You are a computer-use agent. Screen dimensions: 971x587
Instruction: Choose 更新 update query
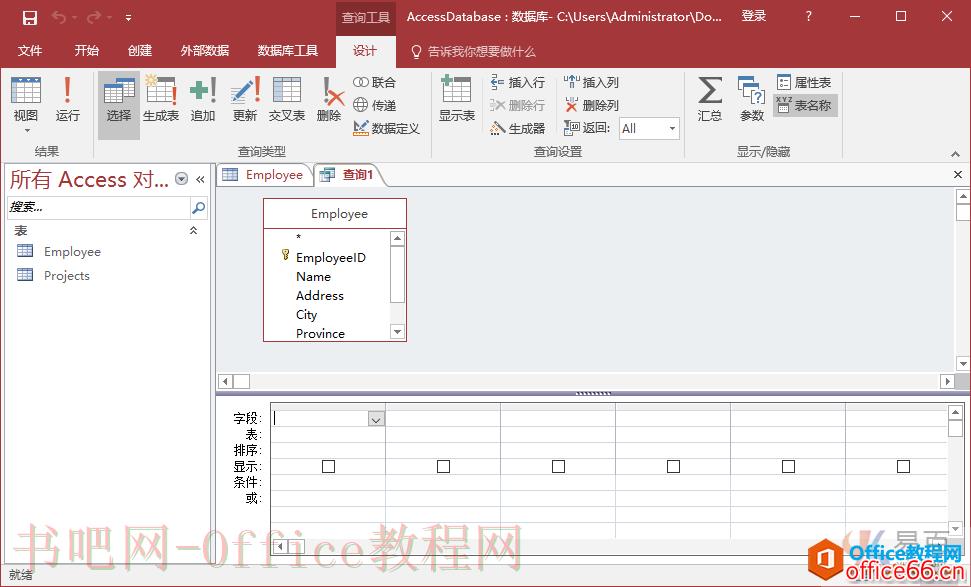(x=245, y=99)
